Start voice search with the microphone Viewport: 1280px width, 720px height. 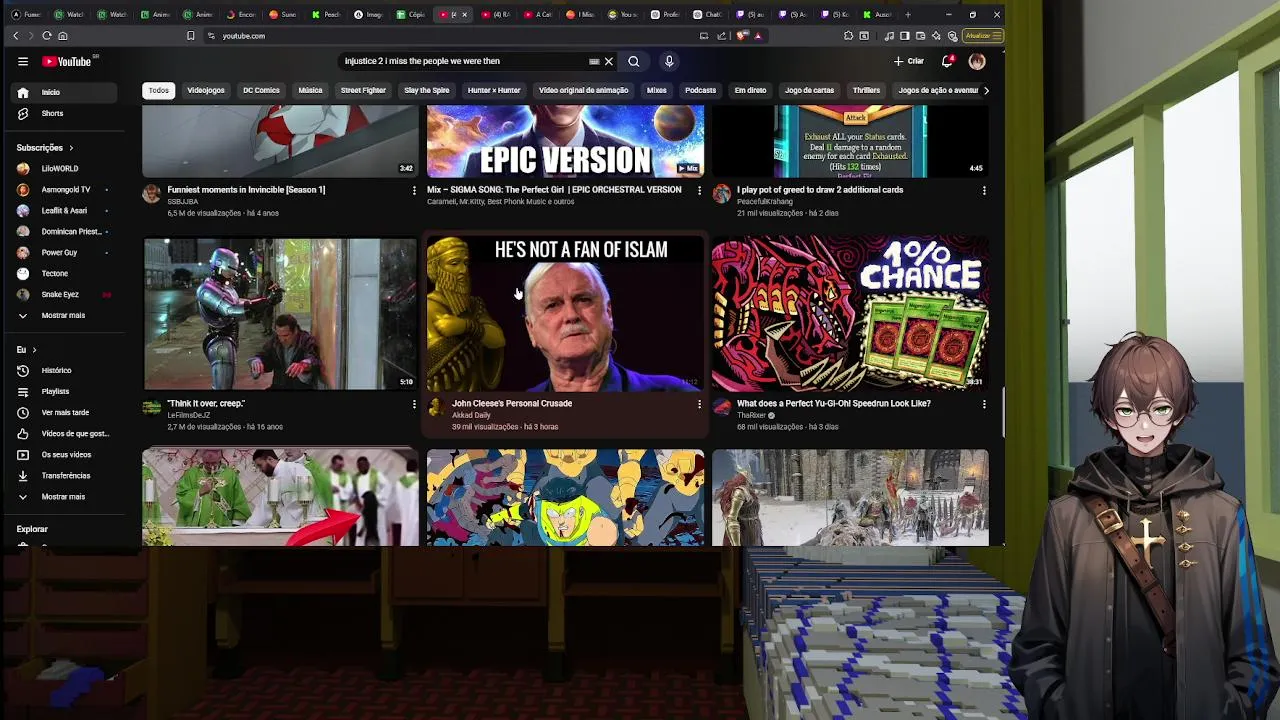(x=669, y=62)
